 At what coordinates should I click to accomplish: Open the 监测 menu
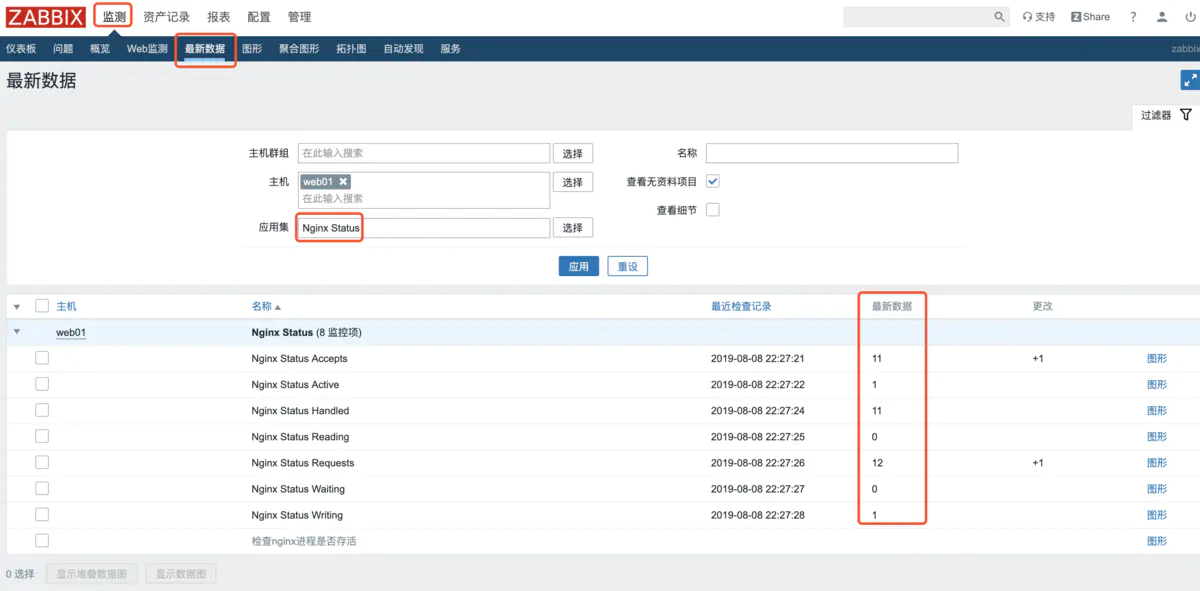coord(114,17)
